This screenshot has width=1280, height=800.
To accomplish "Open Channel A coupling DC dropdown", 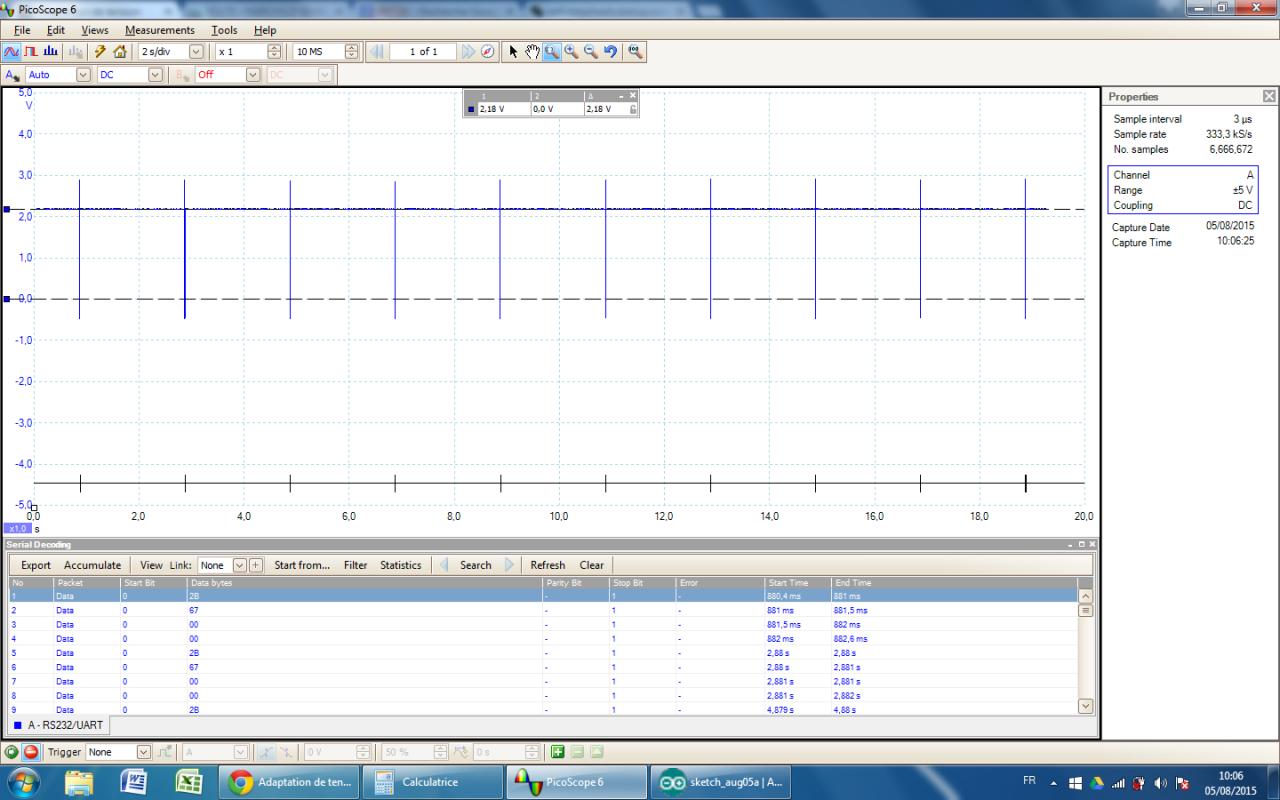I will [x=155, y=74].
